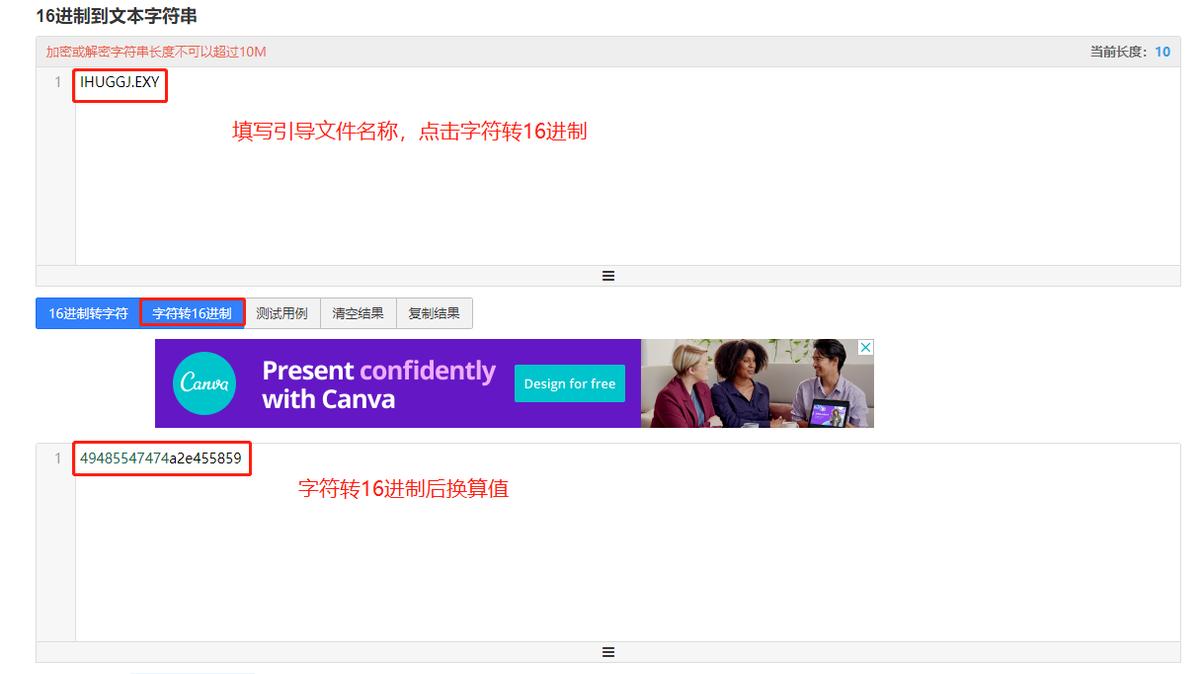Click the 16进制到文本字符串 page heading
The height and width of the screenshot is (674, 1200).
(117, 16)
